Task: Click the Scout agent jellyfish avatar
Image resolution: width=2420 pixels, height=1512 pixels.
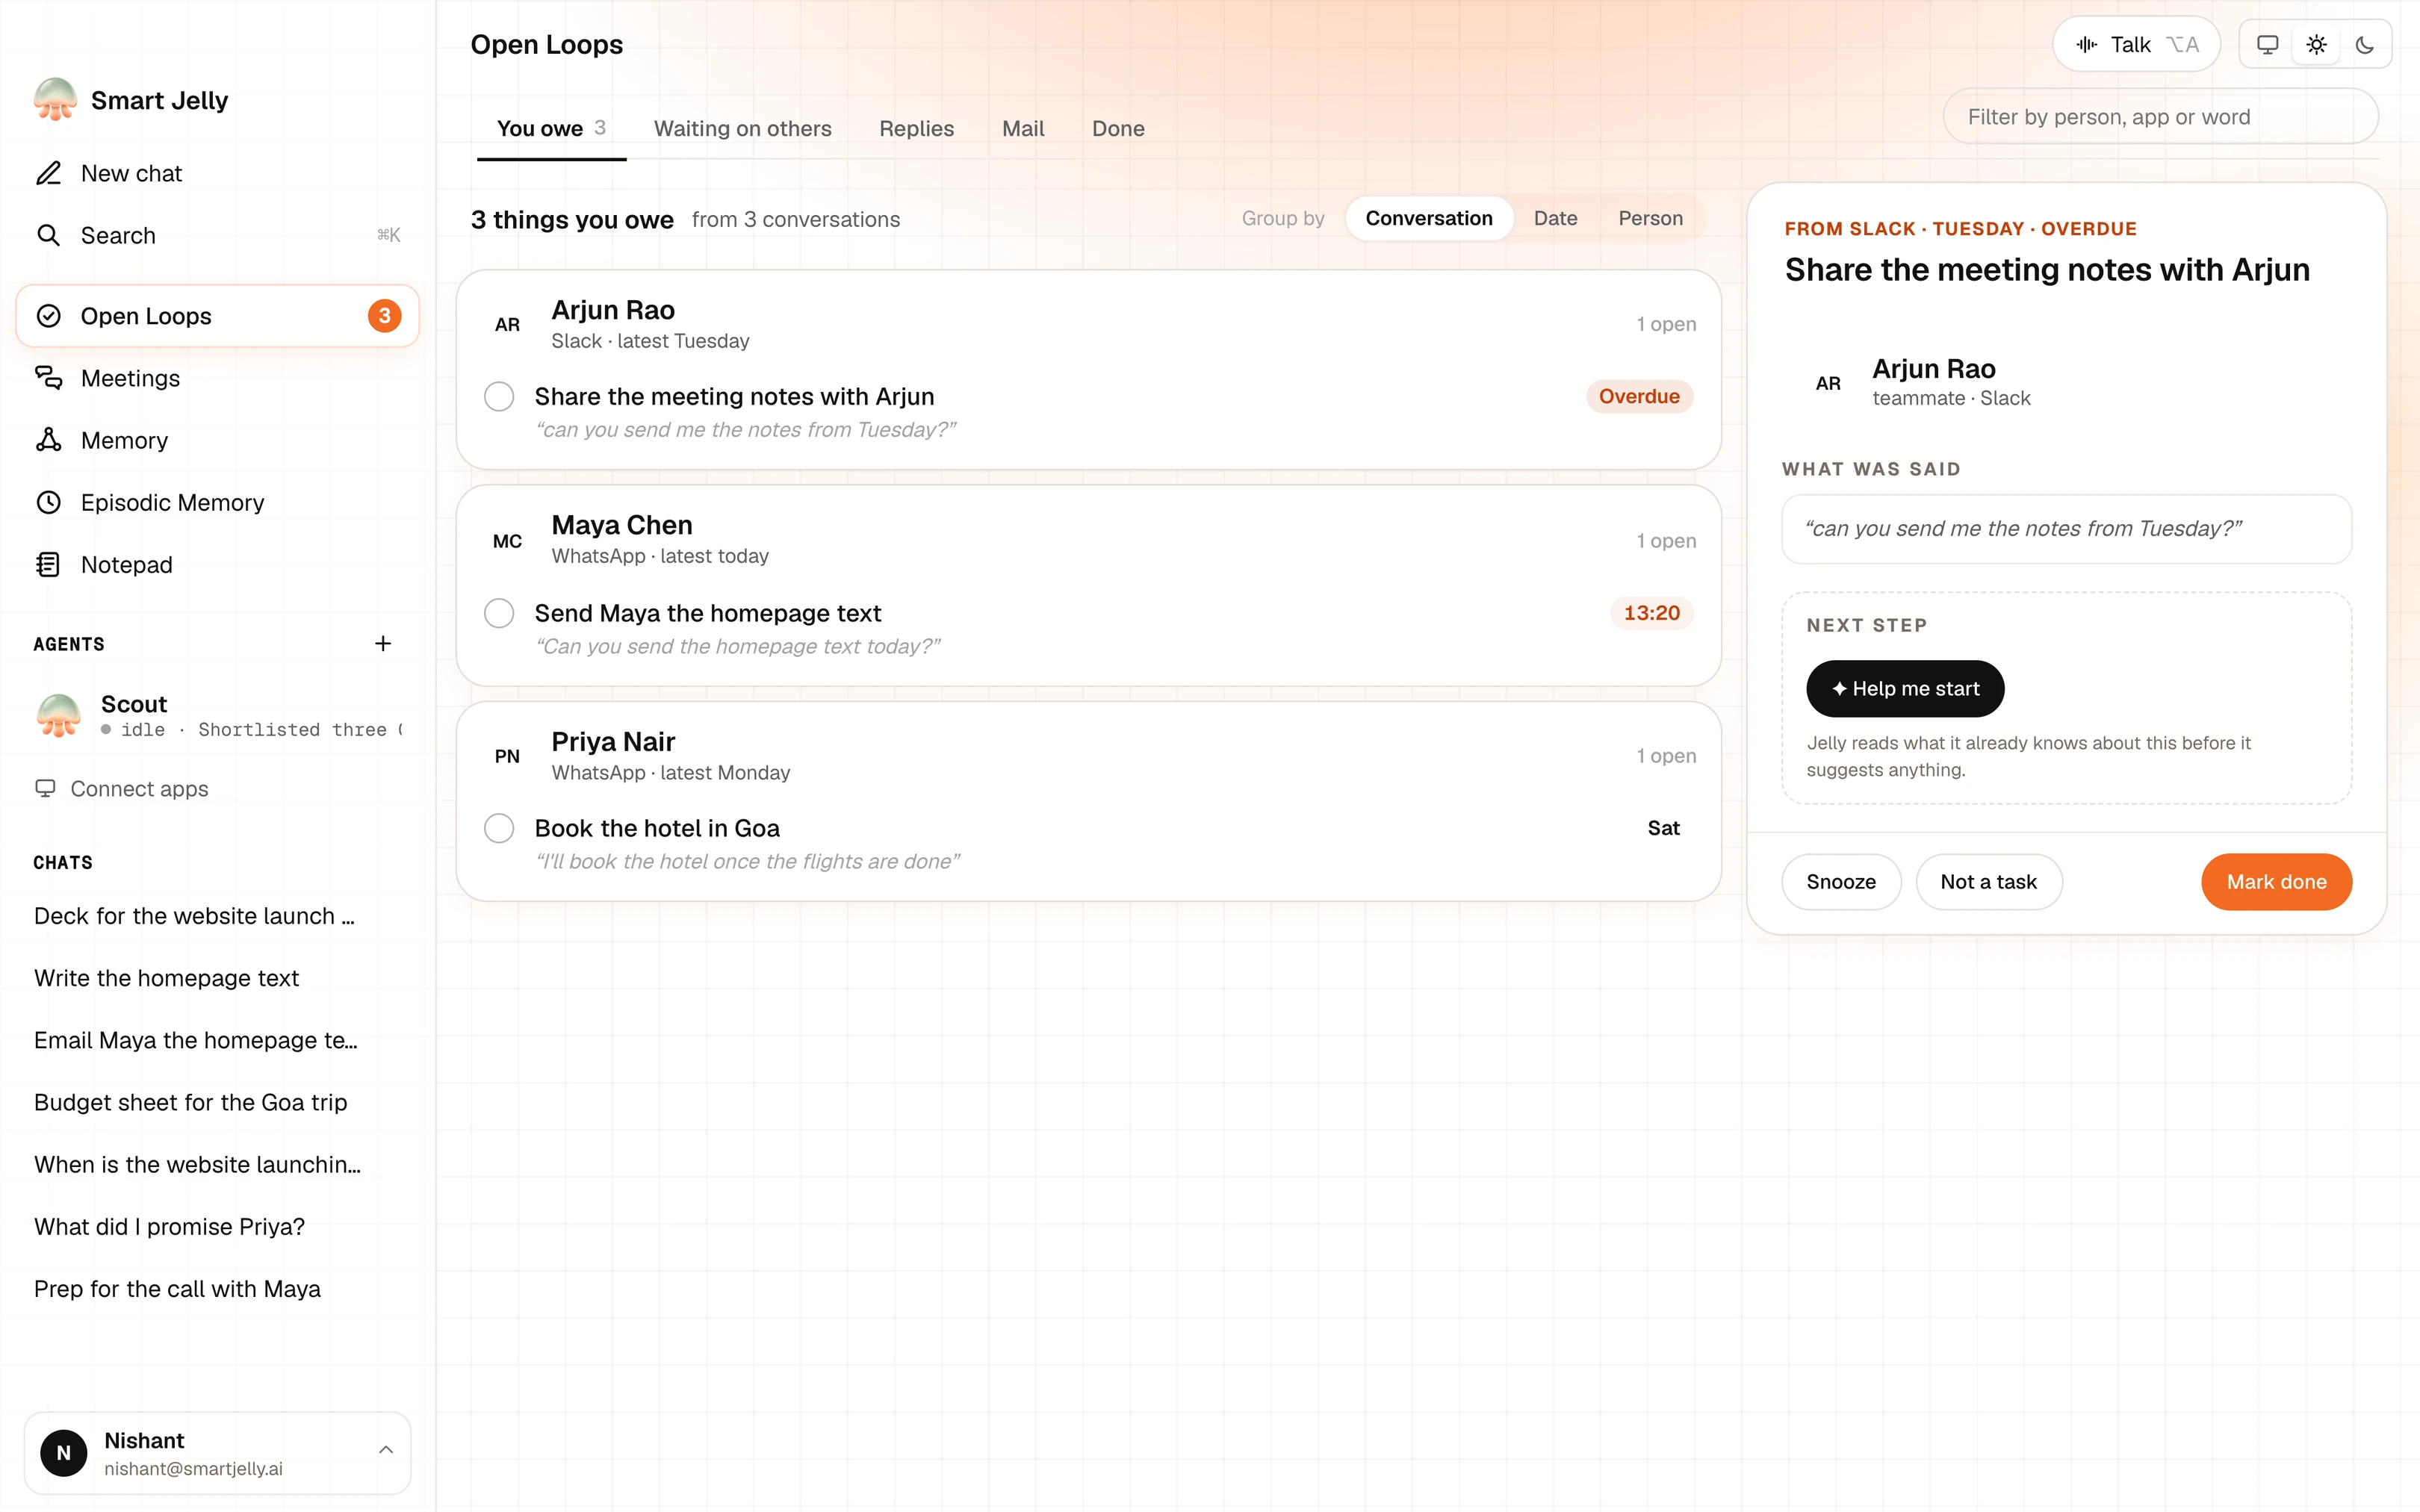Action: click(59, 715)
